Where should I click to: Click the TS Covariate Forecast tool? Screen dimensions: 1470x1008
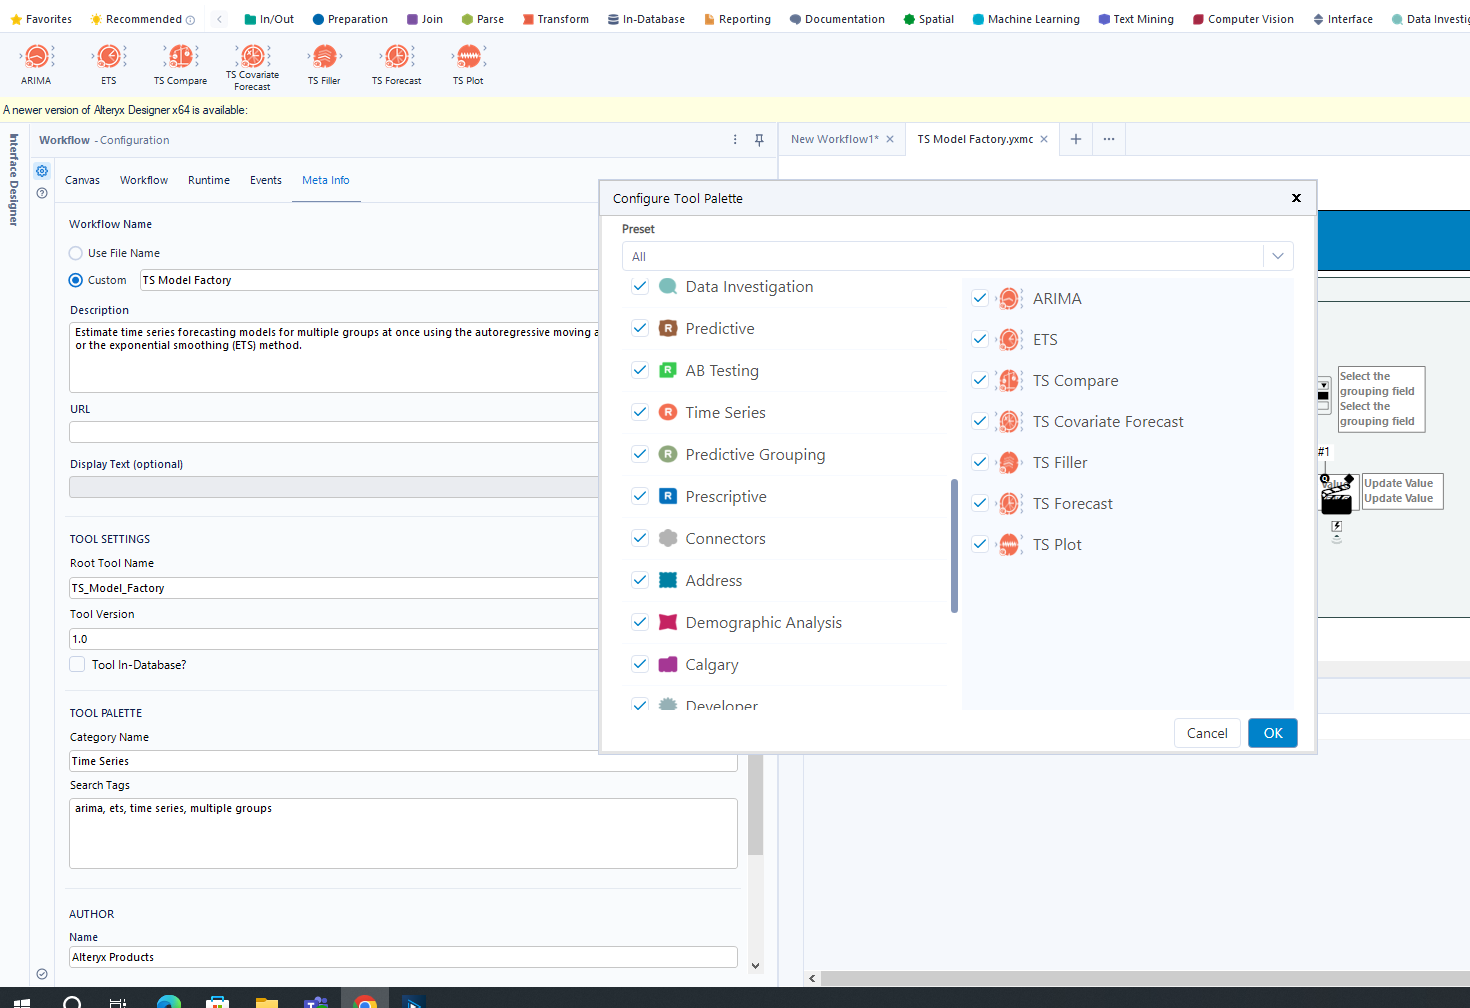pos(252,57)
